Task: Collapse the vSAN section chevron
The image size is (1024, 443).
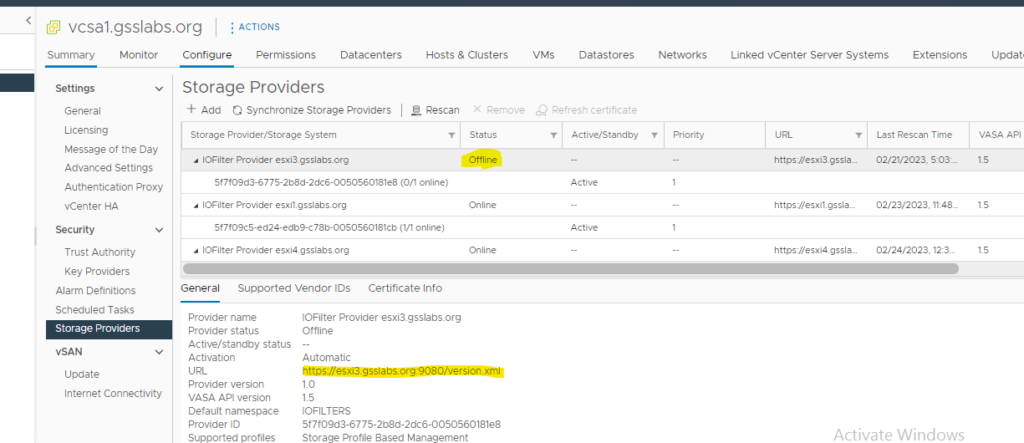Action: [159, 352]
